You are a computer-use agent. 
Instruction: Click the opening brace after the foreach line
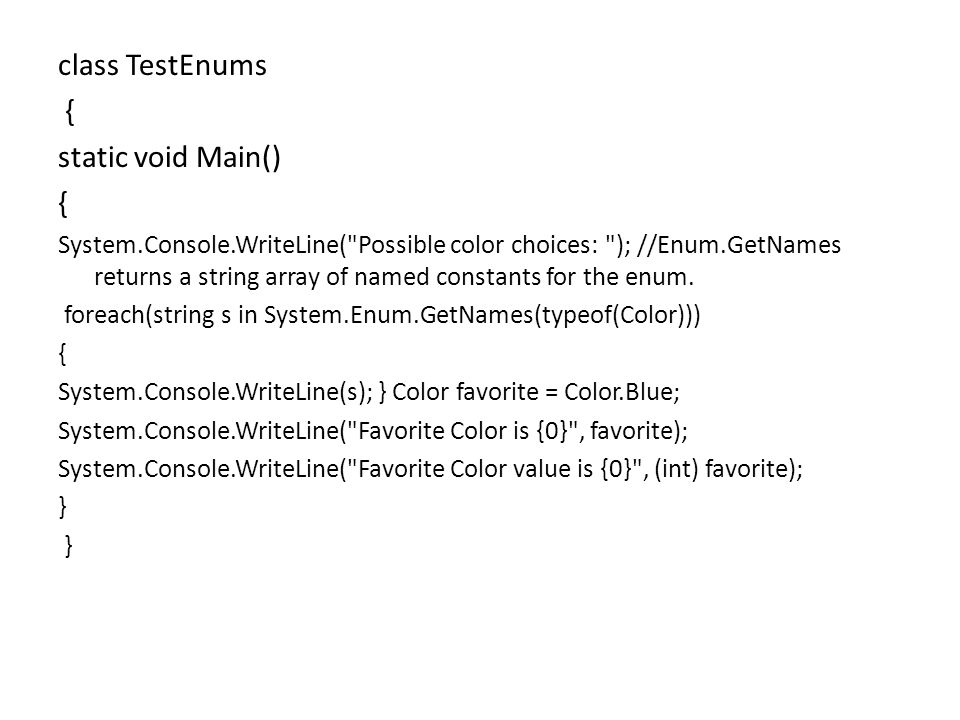tap(62, 353)
